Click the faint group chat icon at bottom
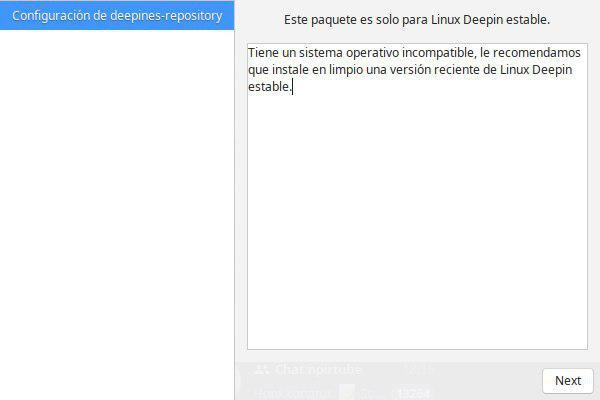This screenshot has height=400, width=600. point(262,369)
